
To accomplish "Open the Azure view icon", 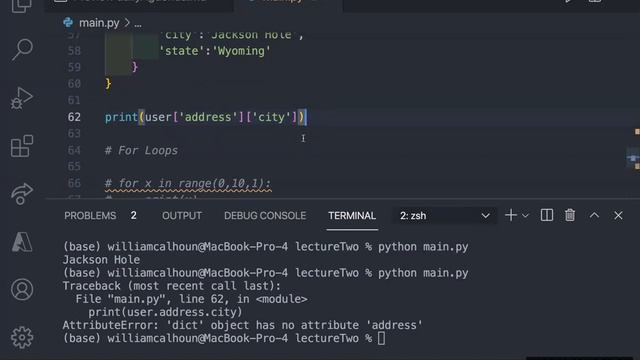I will coord(22,242).
